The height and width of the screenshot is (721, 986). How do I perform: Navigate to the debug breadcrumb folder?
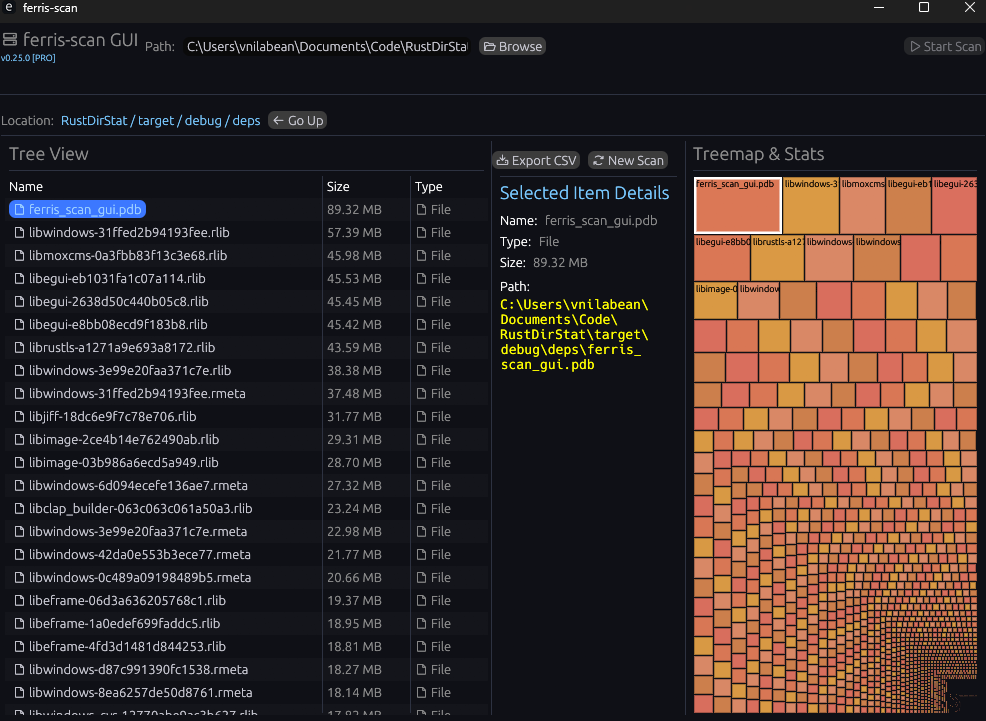204,120
